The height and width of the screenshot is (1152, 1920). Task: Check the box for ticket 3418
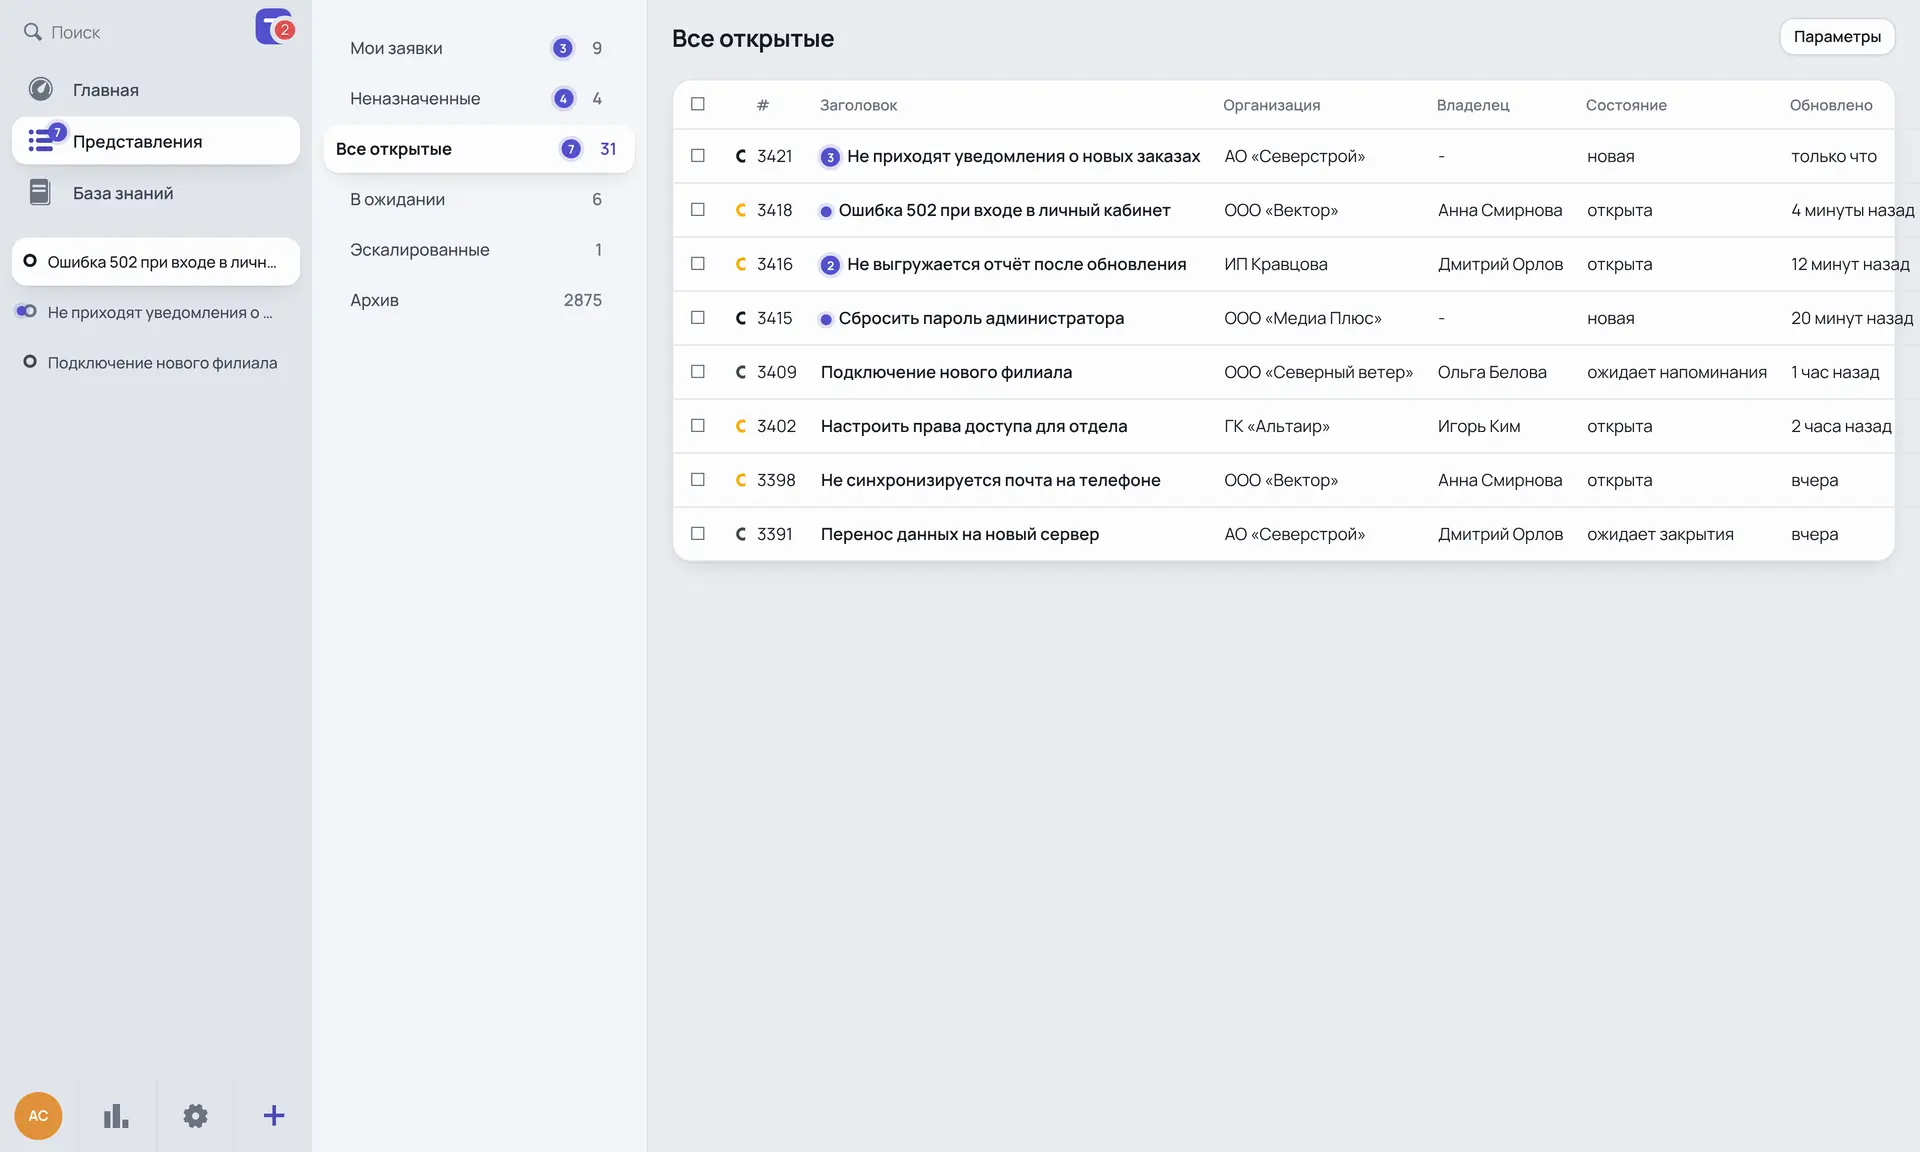(698, 210)
